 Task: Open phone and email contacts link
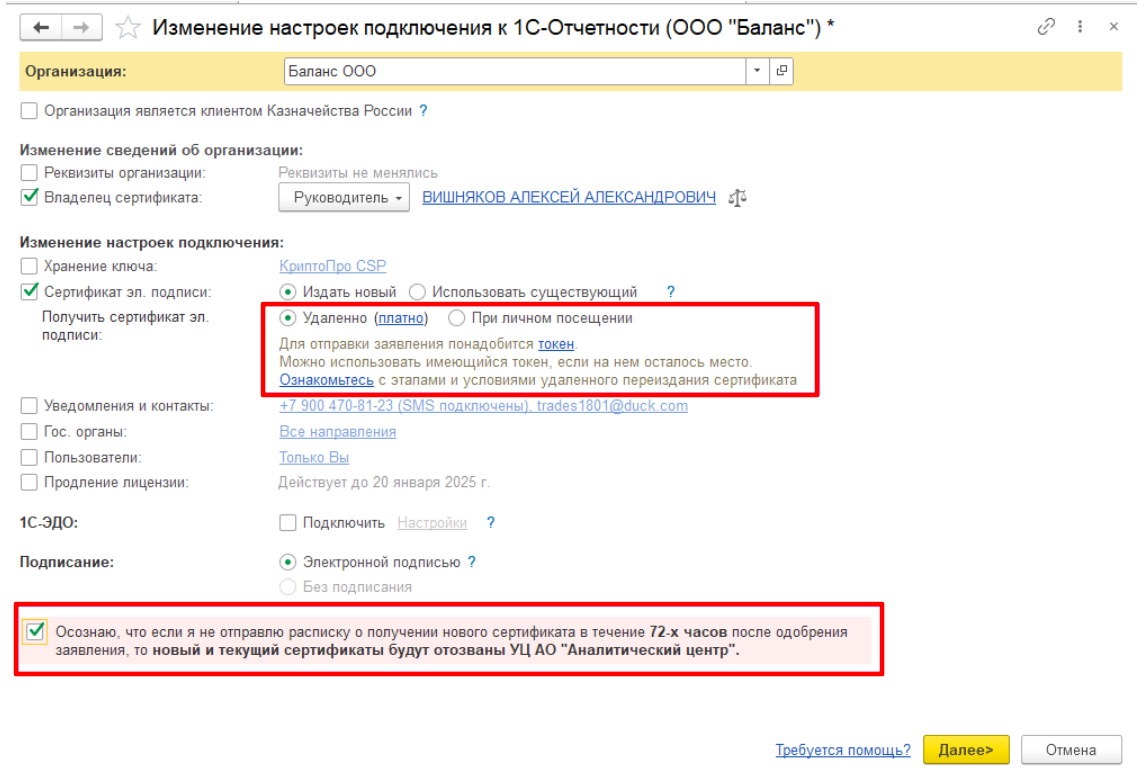(x=484, y=405)
